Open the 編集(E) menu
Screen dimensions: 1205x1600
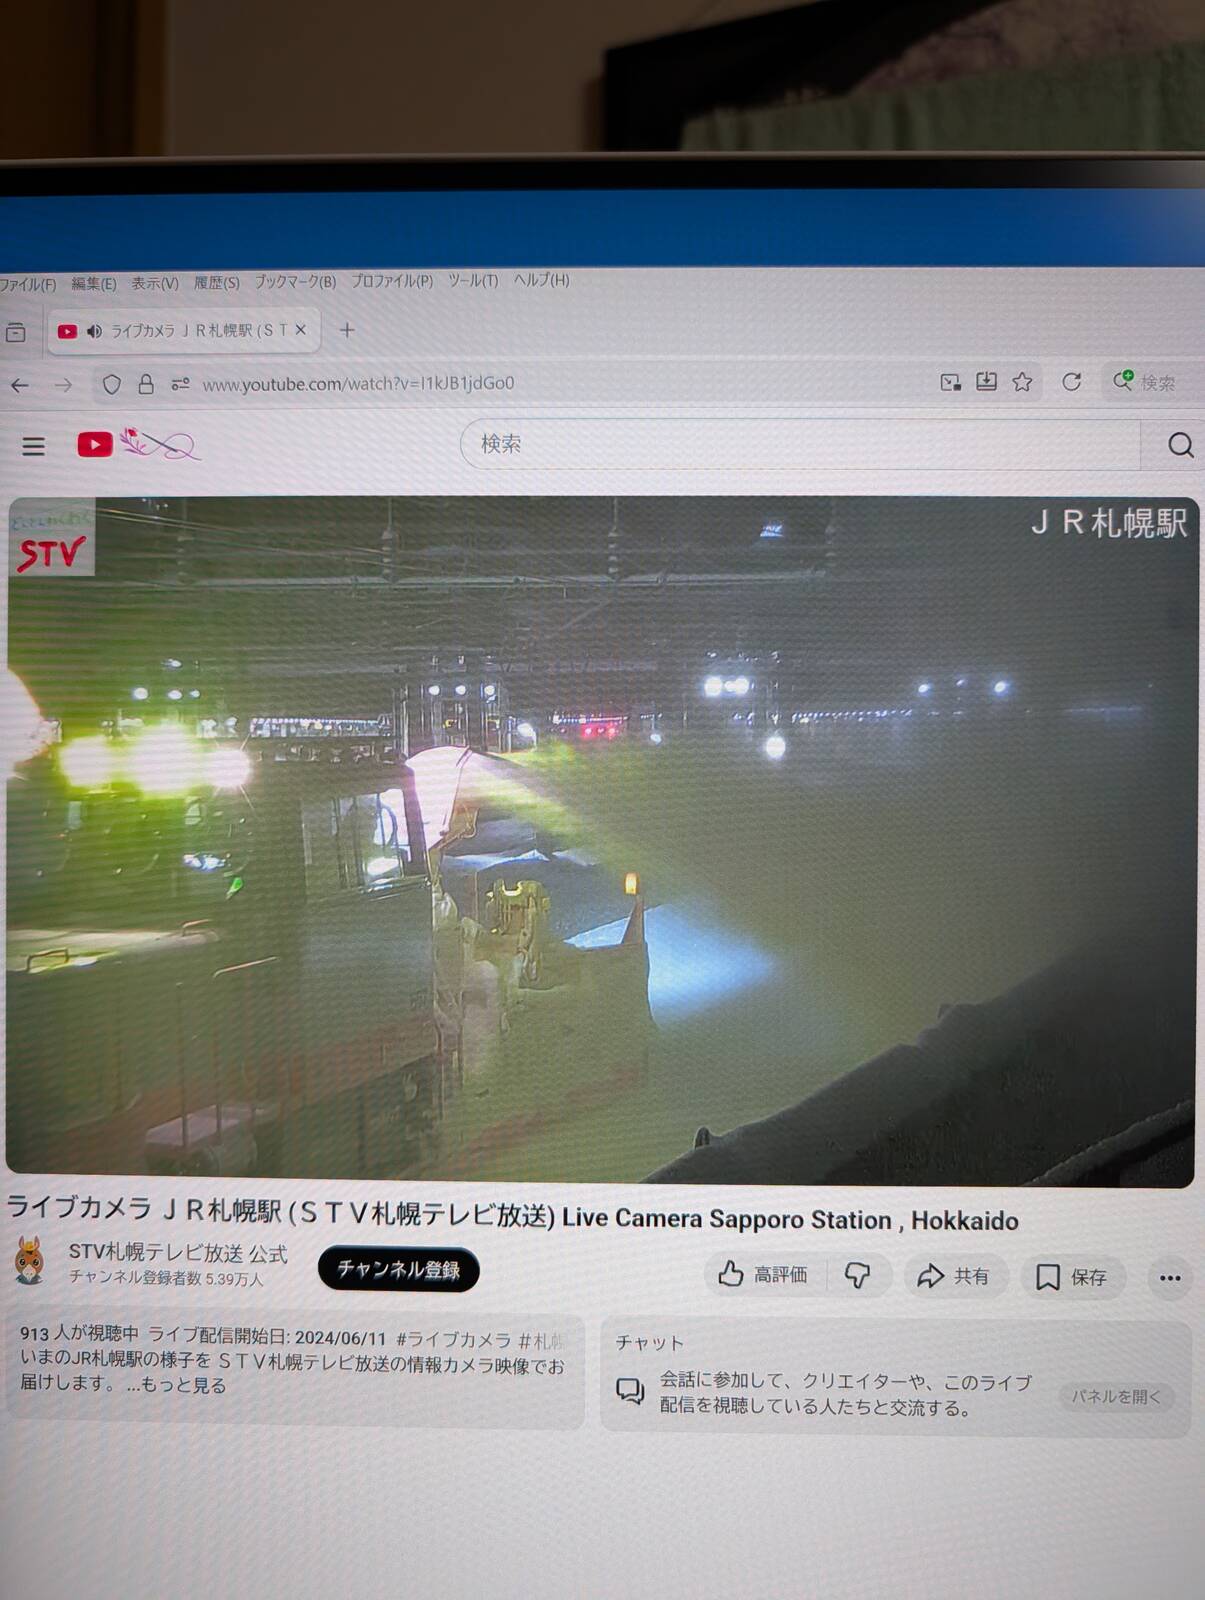94,284
